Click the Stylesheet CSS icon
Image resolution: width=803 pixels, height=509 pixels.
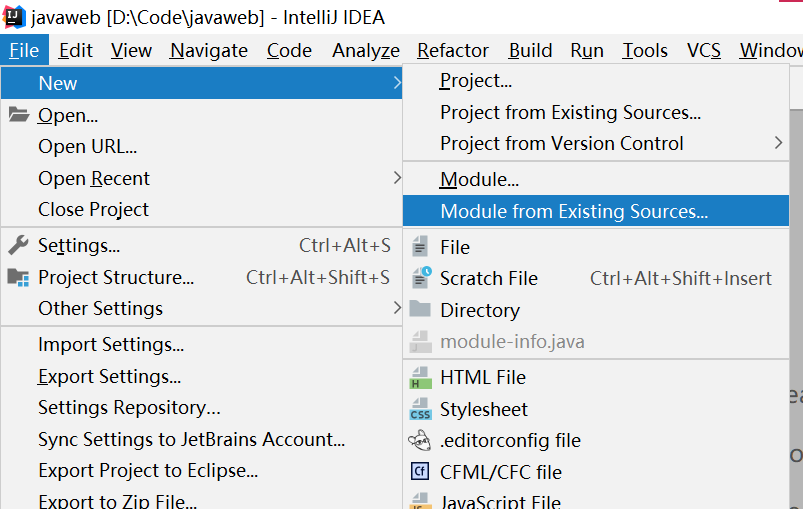click(420, 409)
